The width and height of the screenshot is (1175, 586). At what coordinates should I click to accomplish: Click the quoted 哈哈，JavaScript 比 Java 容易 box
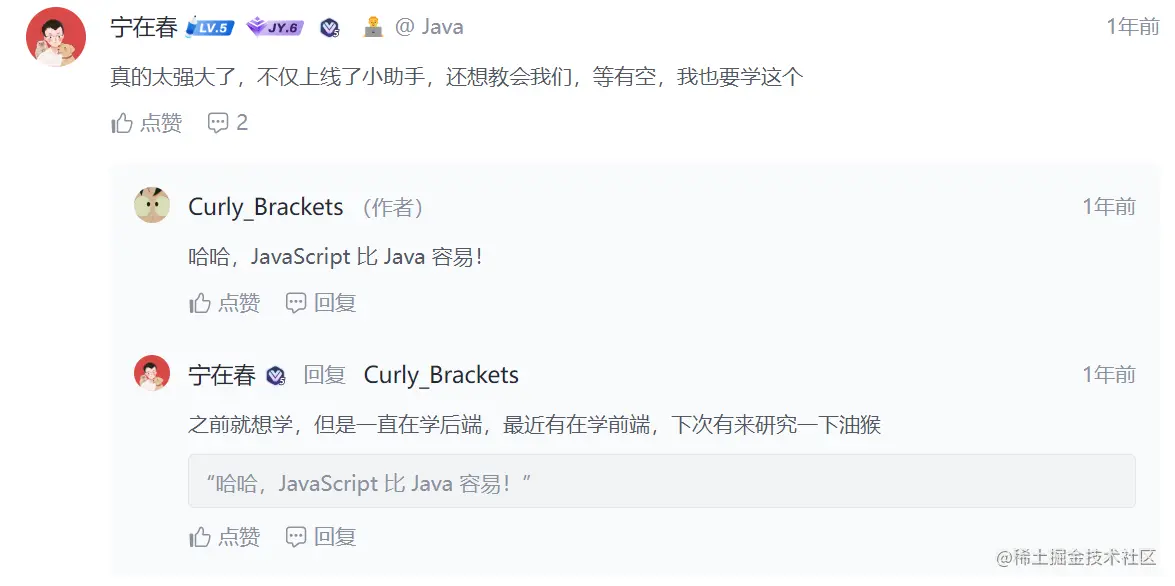point(662,481)
